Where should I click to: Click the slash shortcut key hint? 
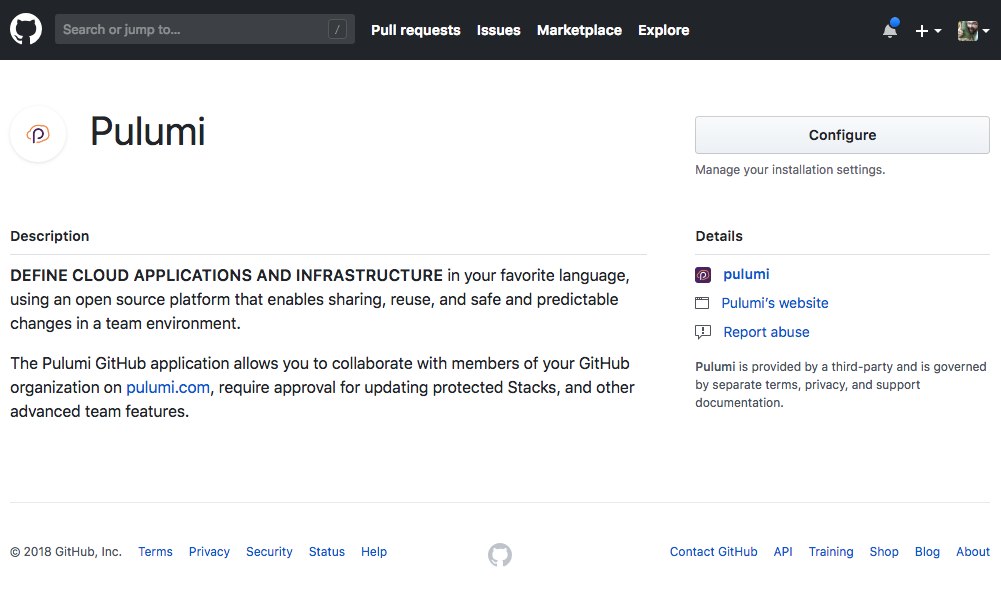[337, 29]
